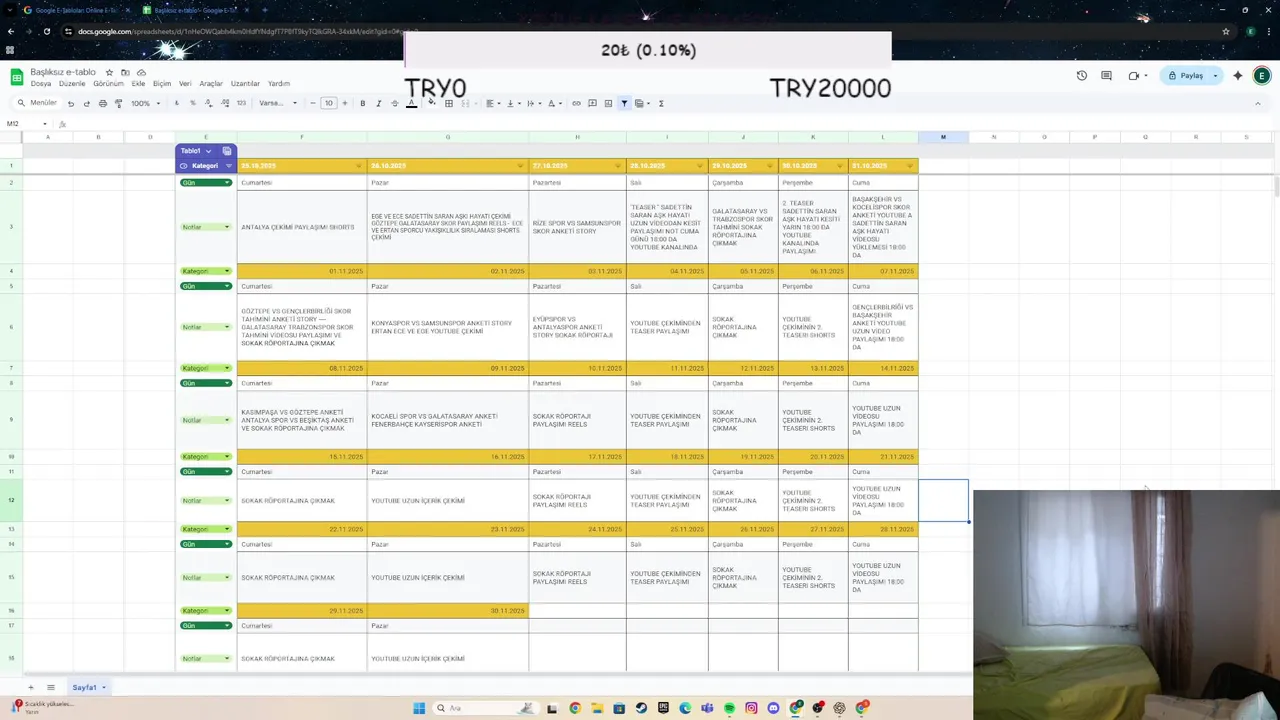Open version history clock icon
Screen dimensions: 1280x720
pyautogui.click(x=1081, y=76)
